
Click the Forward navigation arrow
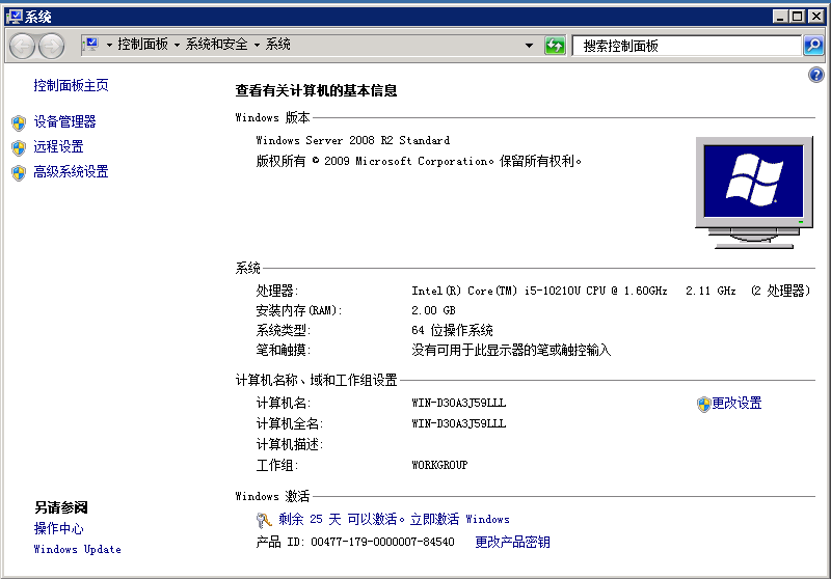pyautogui.click(x=51, y=46)
